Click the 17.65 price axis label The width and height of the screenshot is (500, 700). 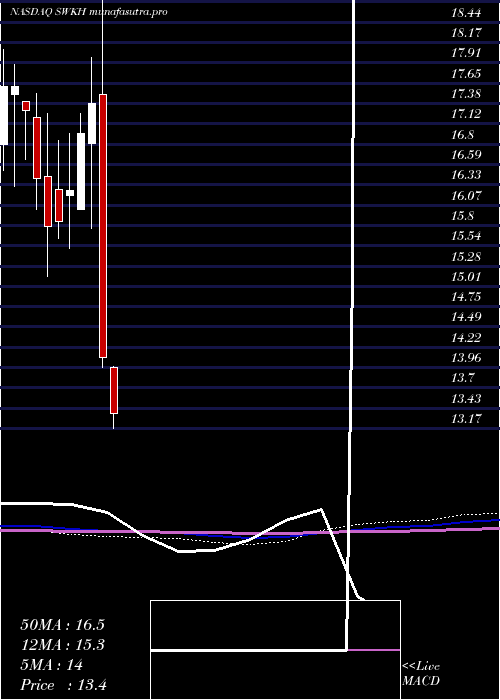[x=466, y=73]
